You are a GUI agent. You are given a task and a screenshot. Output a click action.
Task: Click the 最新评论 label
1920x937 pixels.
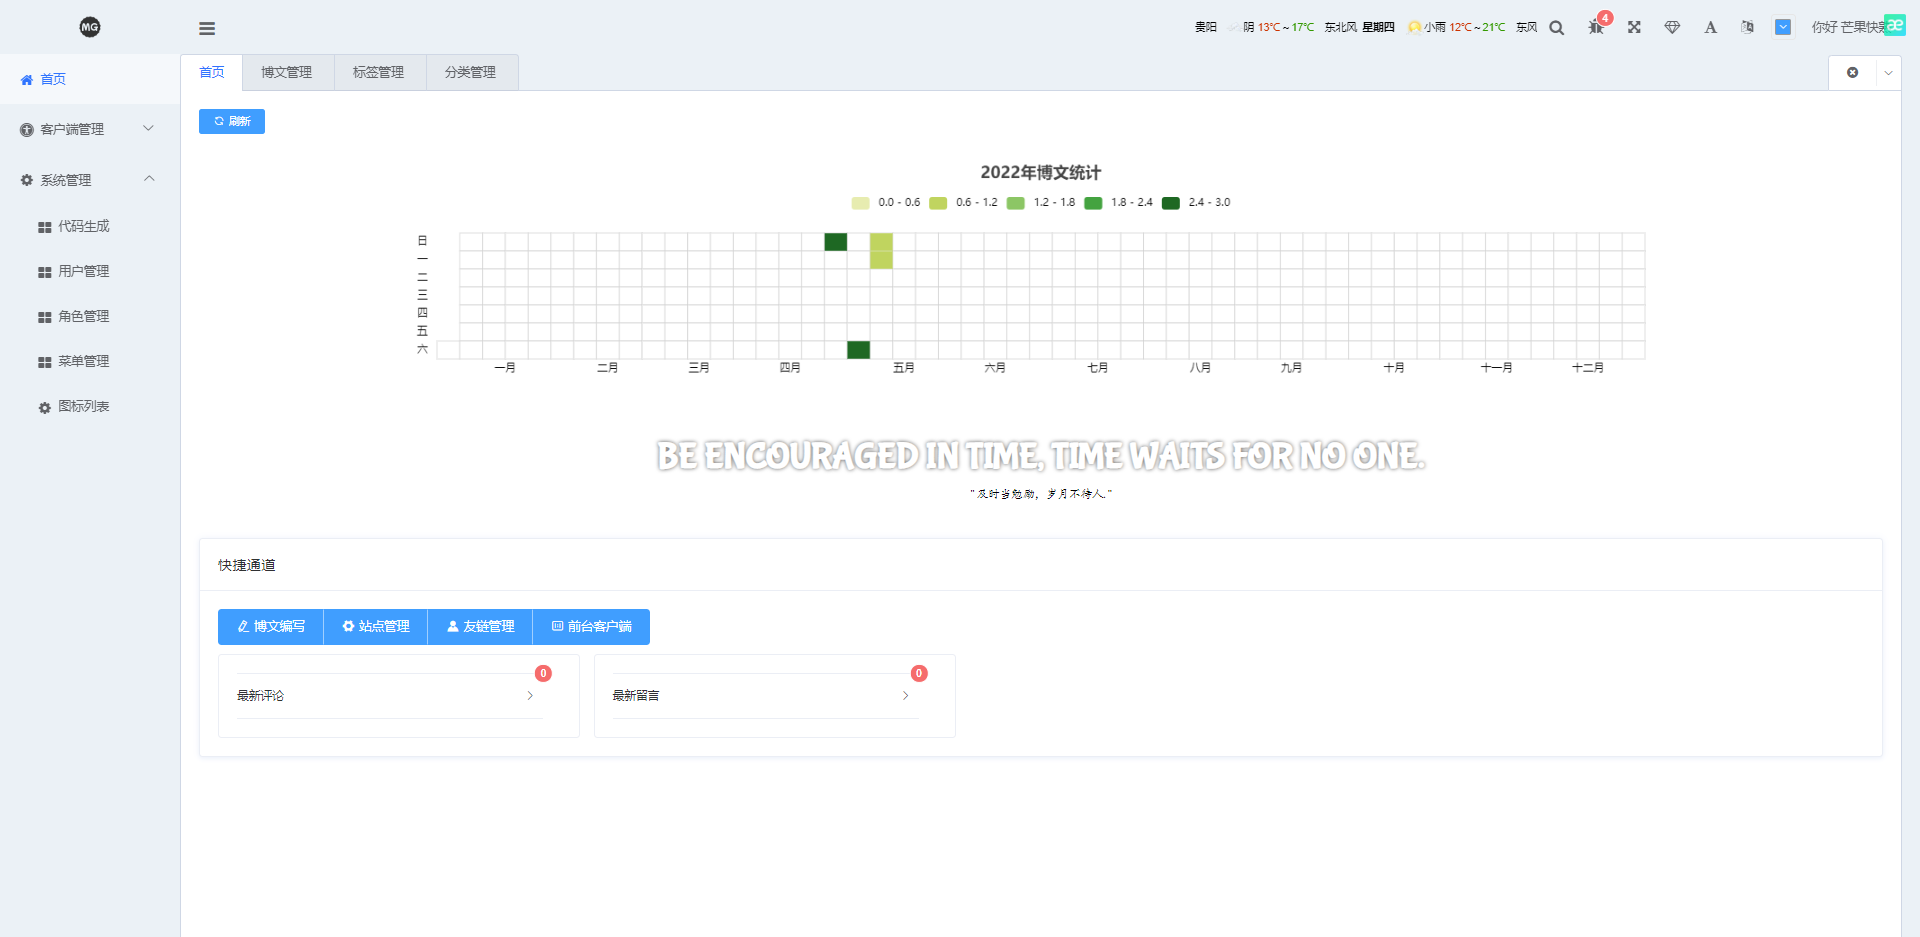[x=260, y=696]
